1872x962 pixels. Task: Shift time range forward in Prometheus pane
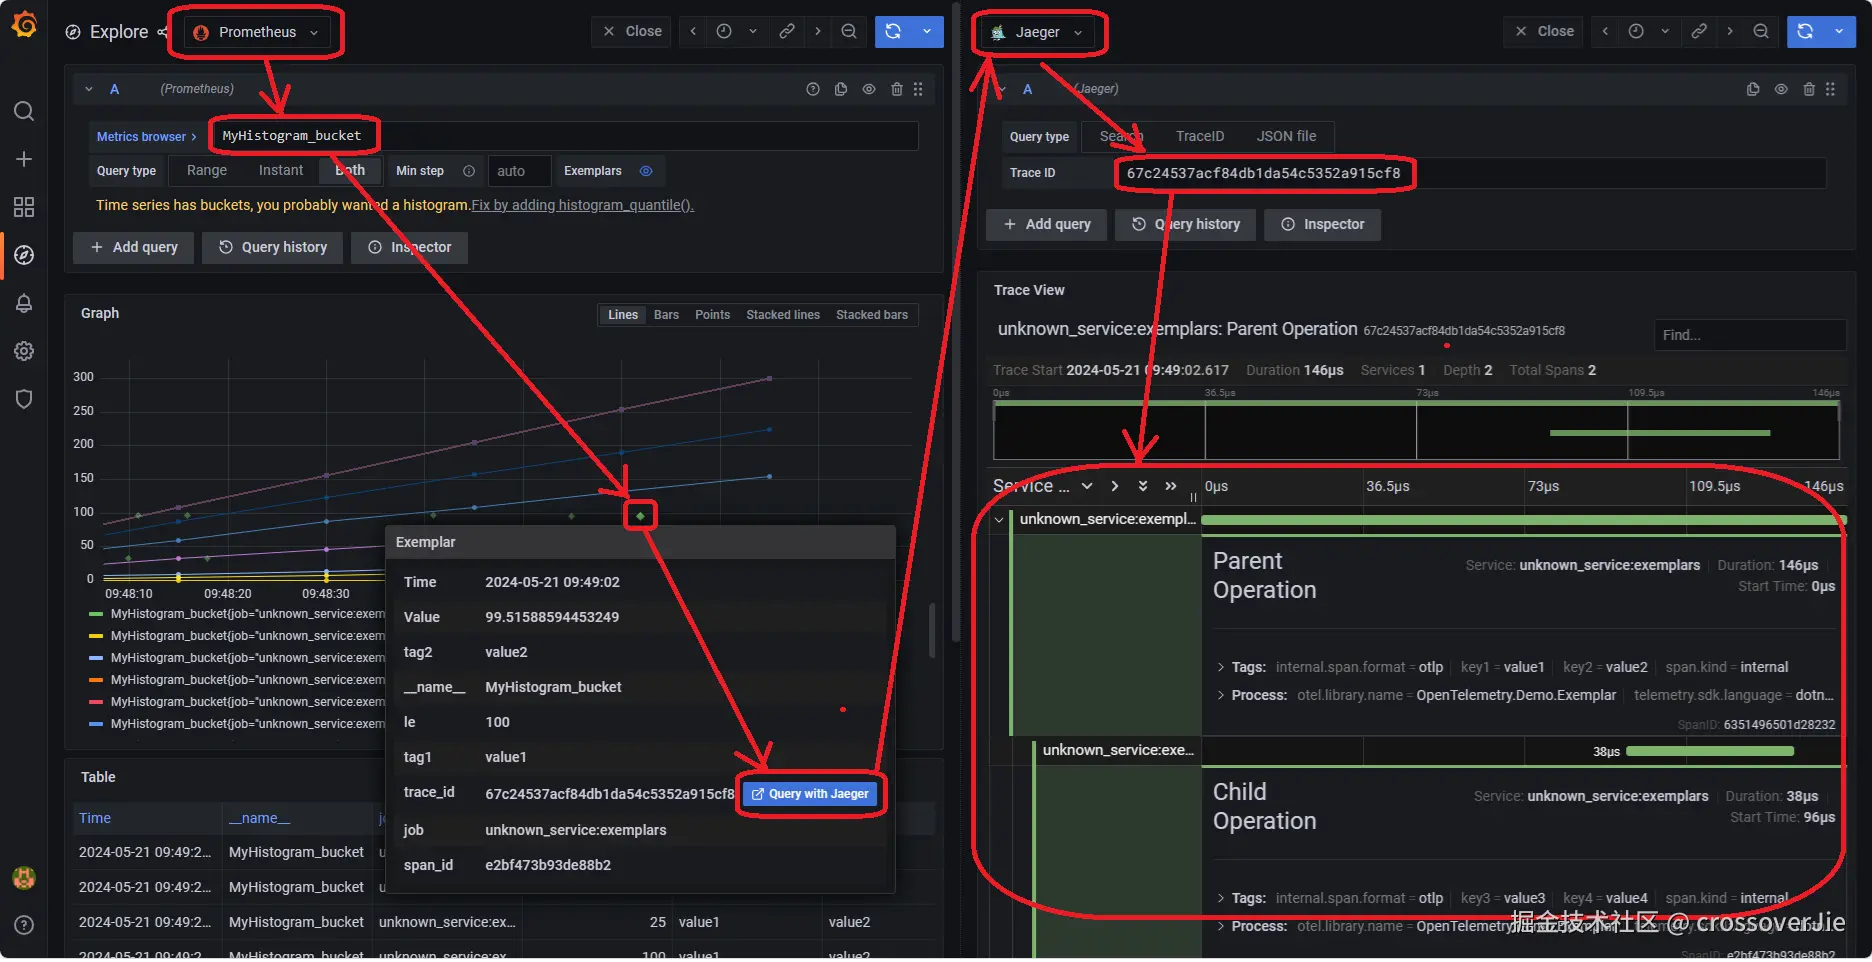[x=818, y=32]
